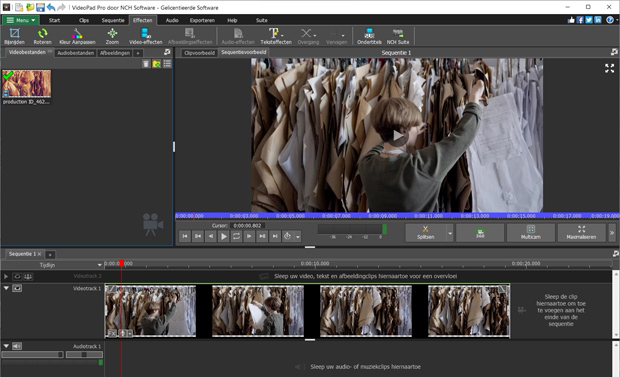Open playback speed dropdown arrow
This screenshot has width=620, height=377.
pos(298,237)
